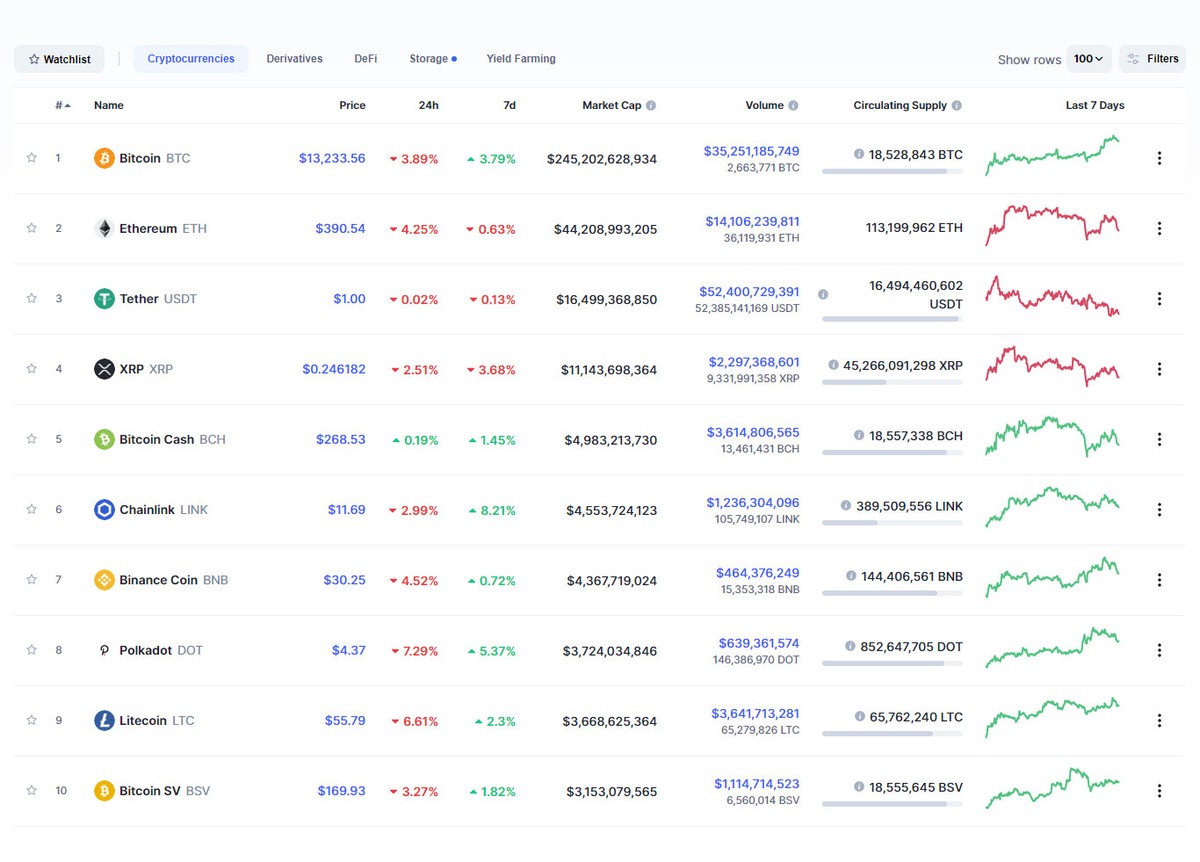This screenshot has height=862, width=1200.
Task: Star the Polkadot row
Action: click(x=31, y=650)
